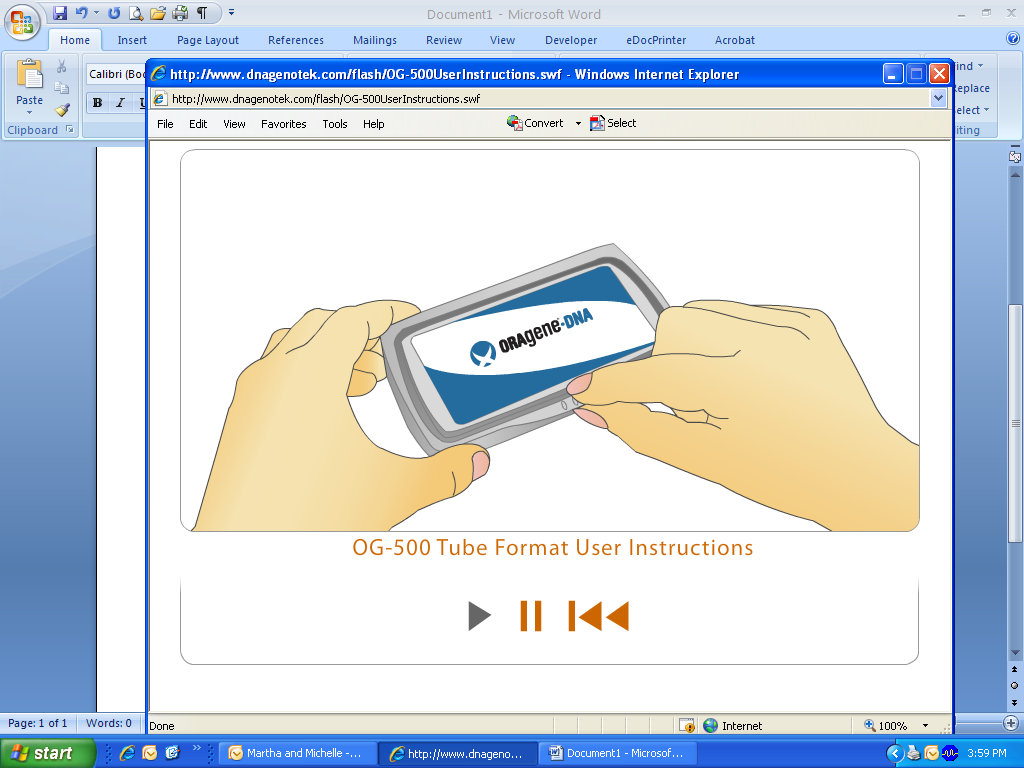Toggle the Show/Hide paragraph marks icon
The image size is (1024, 768).
coord(202,13)
